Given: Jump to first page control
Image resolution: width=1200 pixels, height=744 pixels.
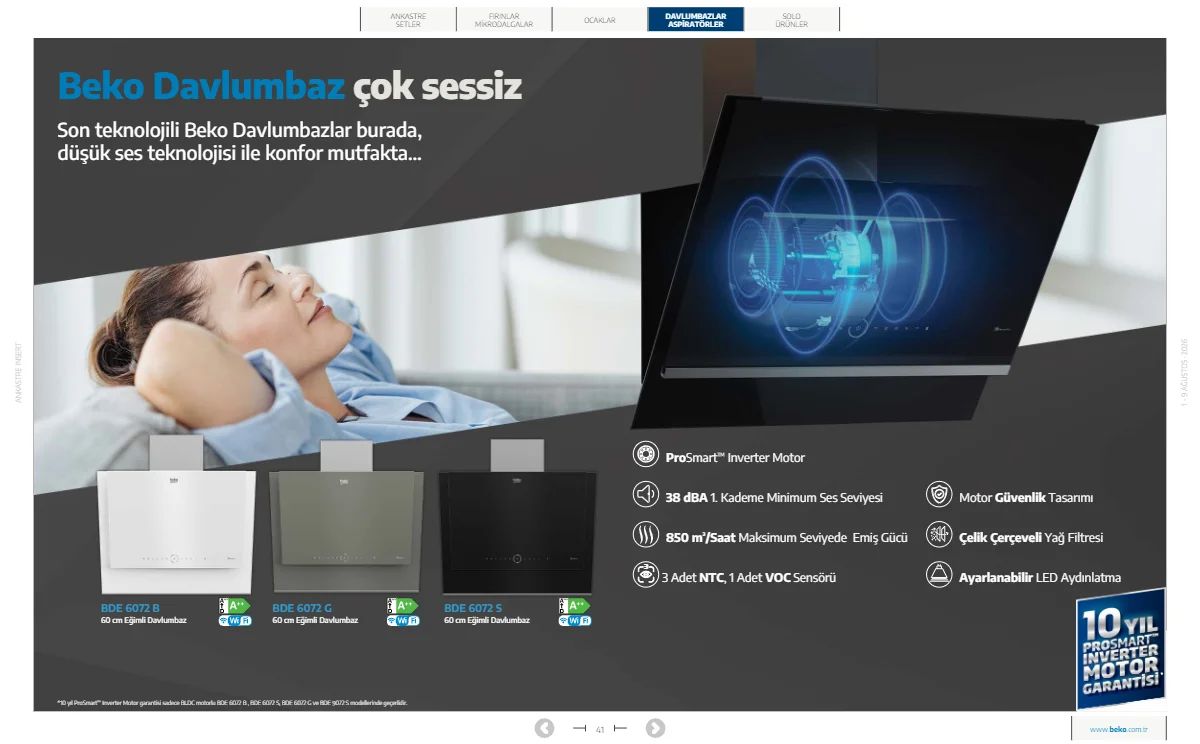Looking at the screenshot, I should (579, 728).
